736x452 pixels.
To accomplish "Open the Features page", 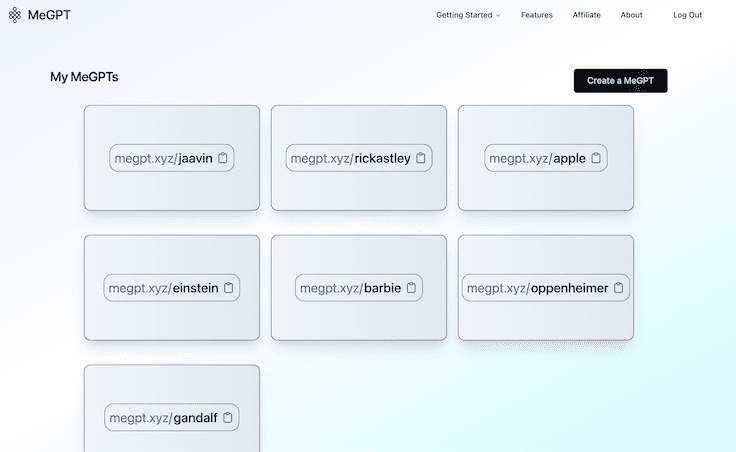I will click(536, 15).
